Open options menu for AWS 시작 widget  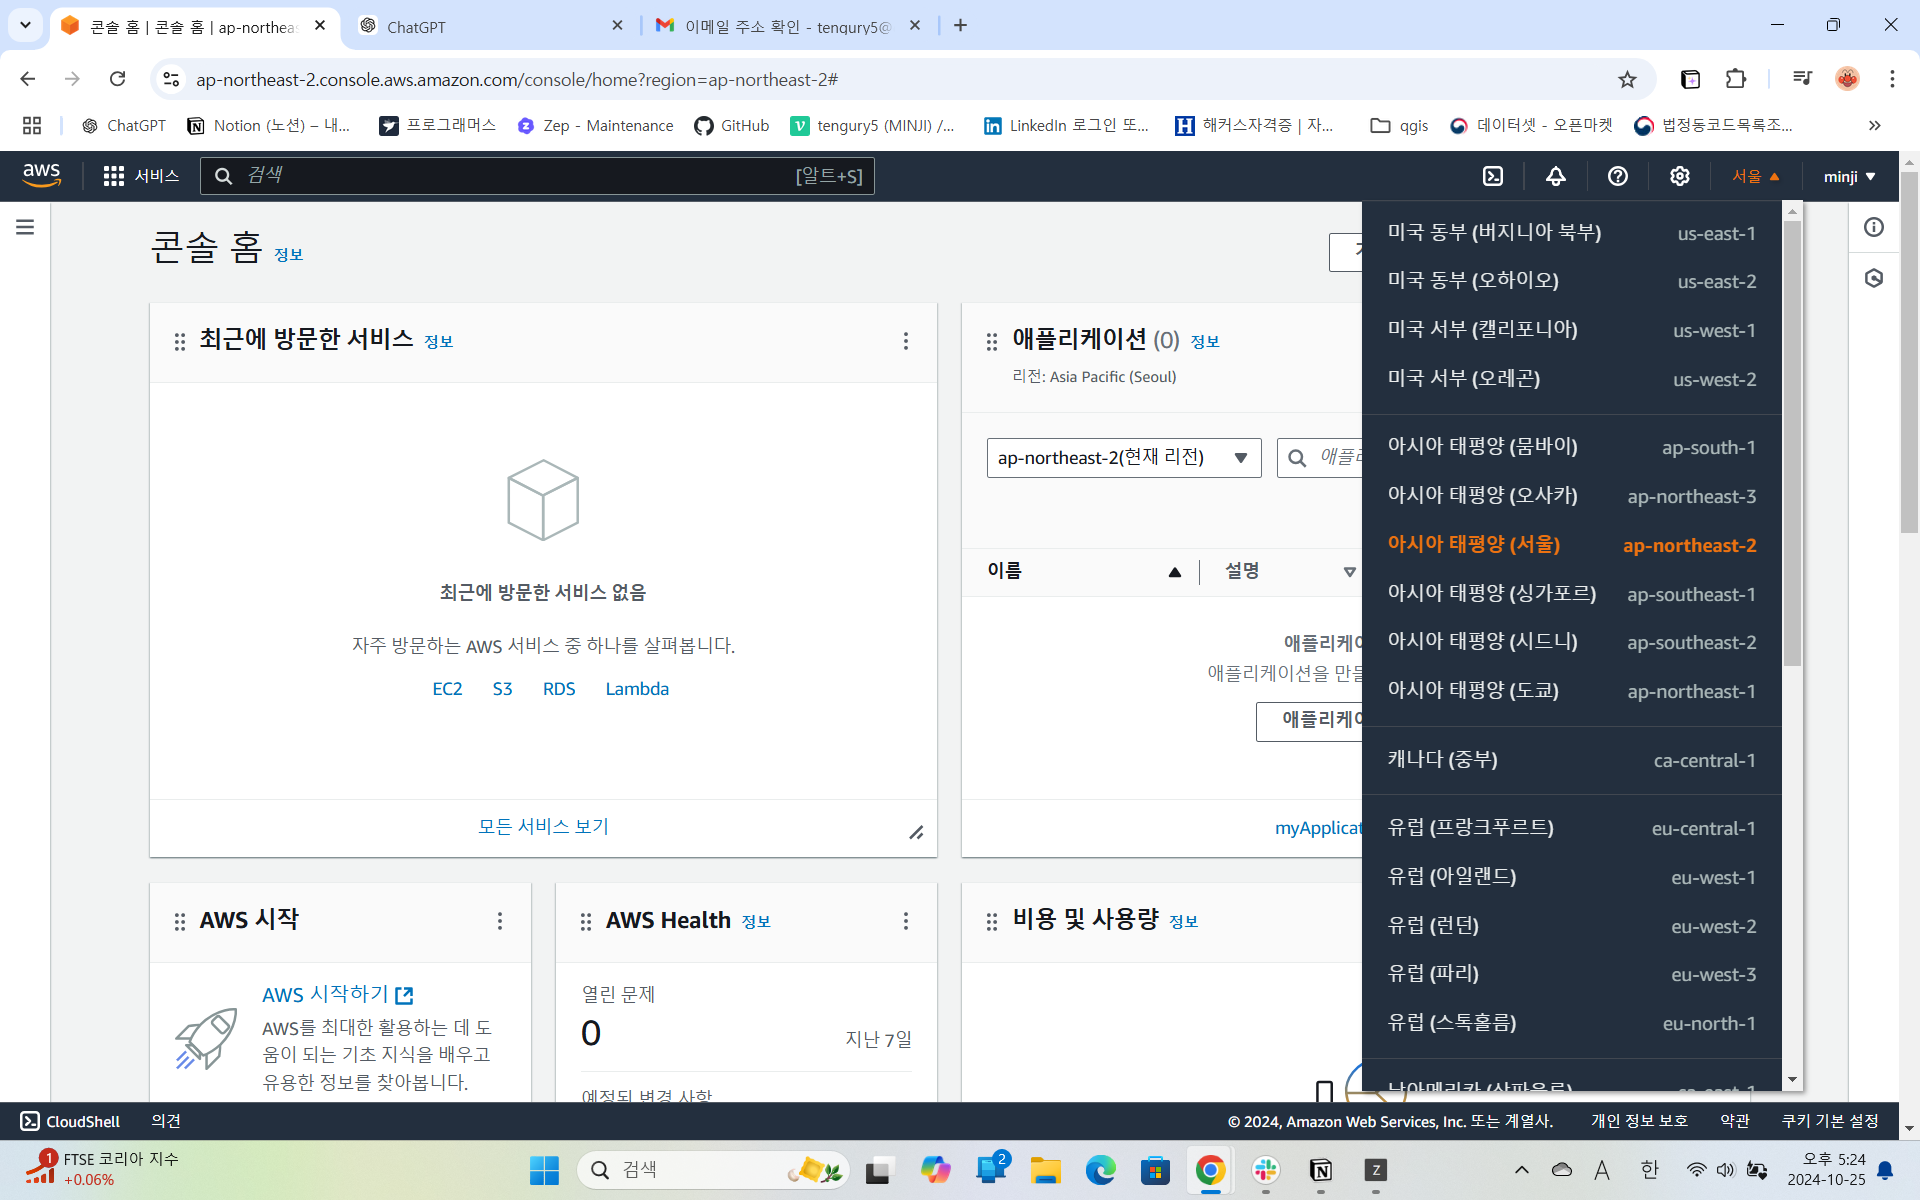500,921
